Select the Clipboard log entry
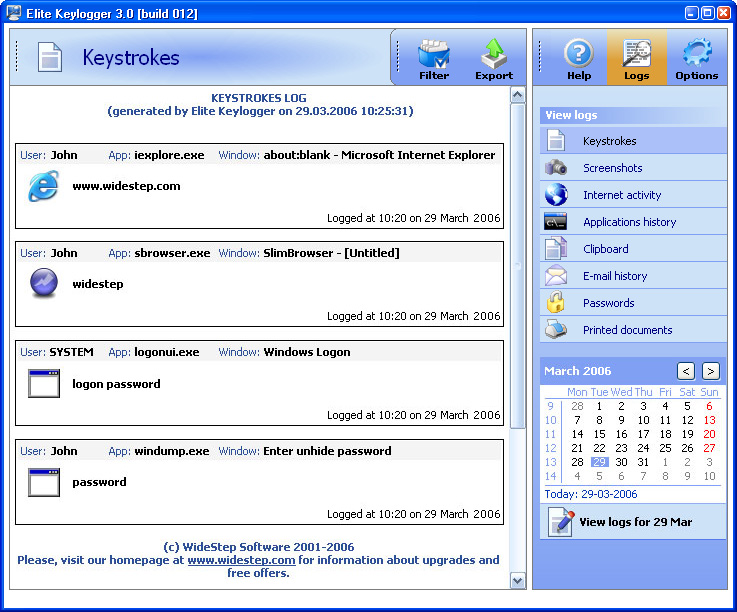 tap(605, 249)
